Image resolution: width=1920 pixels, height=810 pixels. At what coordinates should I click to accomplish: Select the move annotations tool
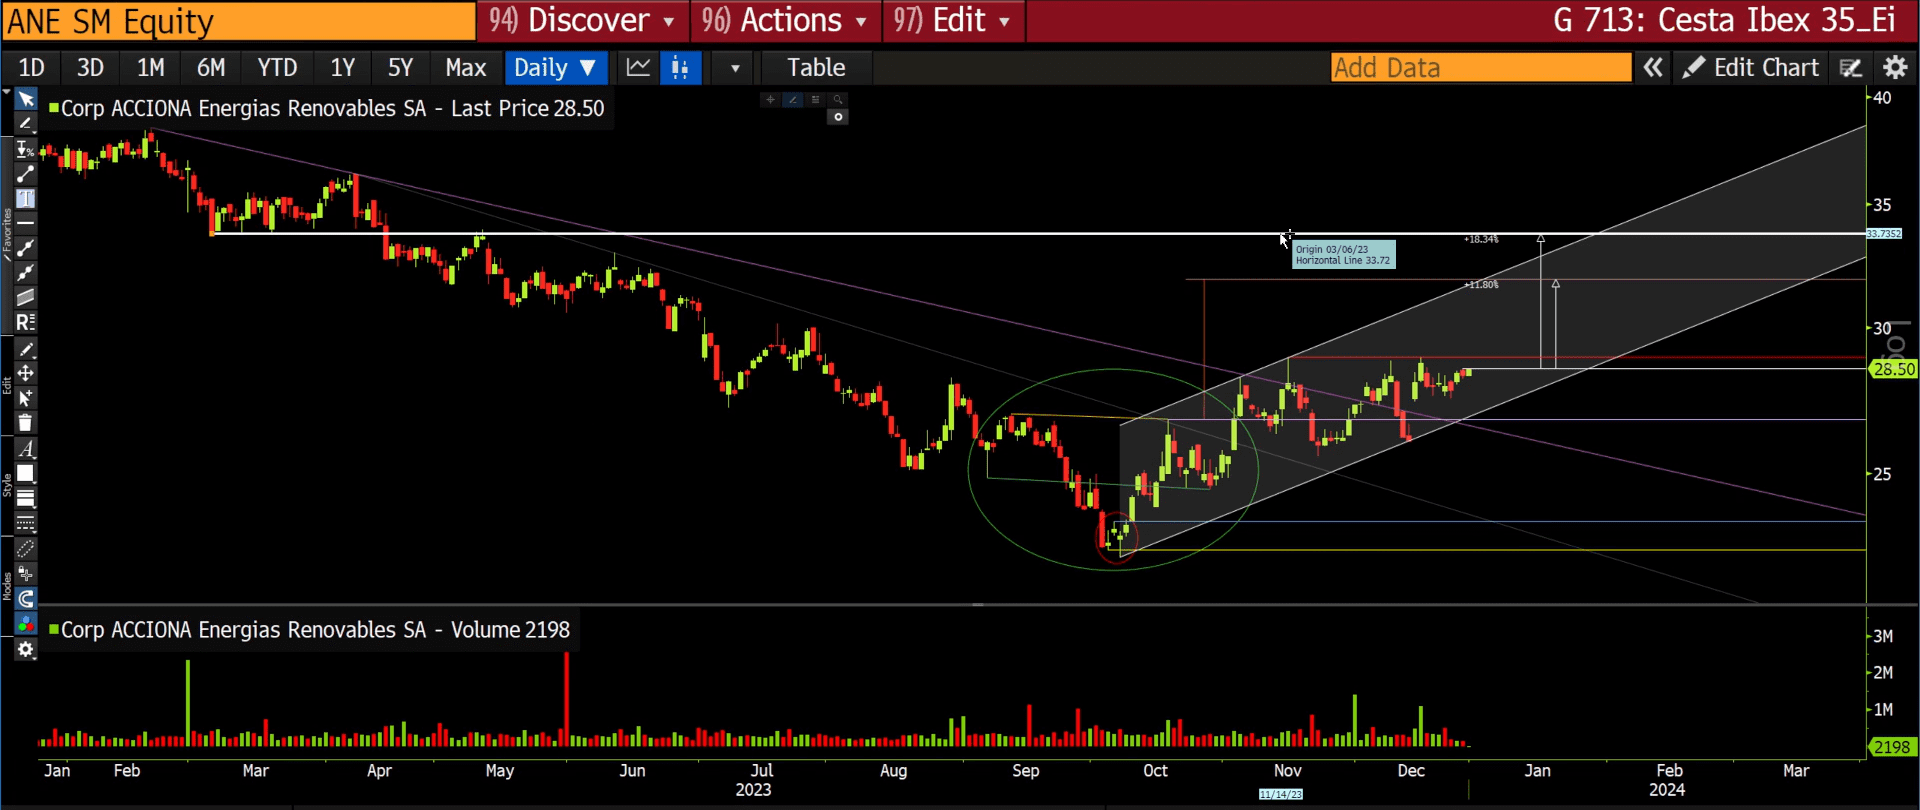(x=26, y=373)
